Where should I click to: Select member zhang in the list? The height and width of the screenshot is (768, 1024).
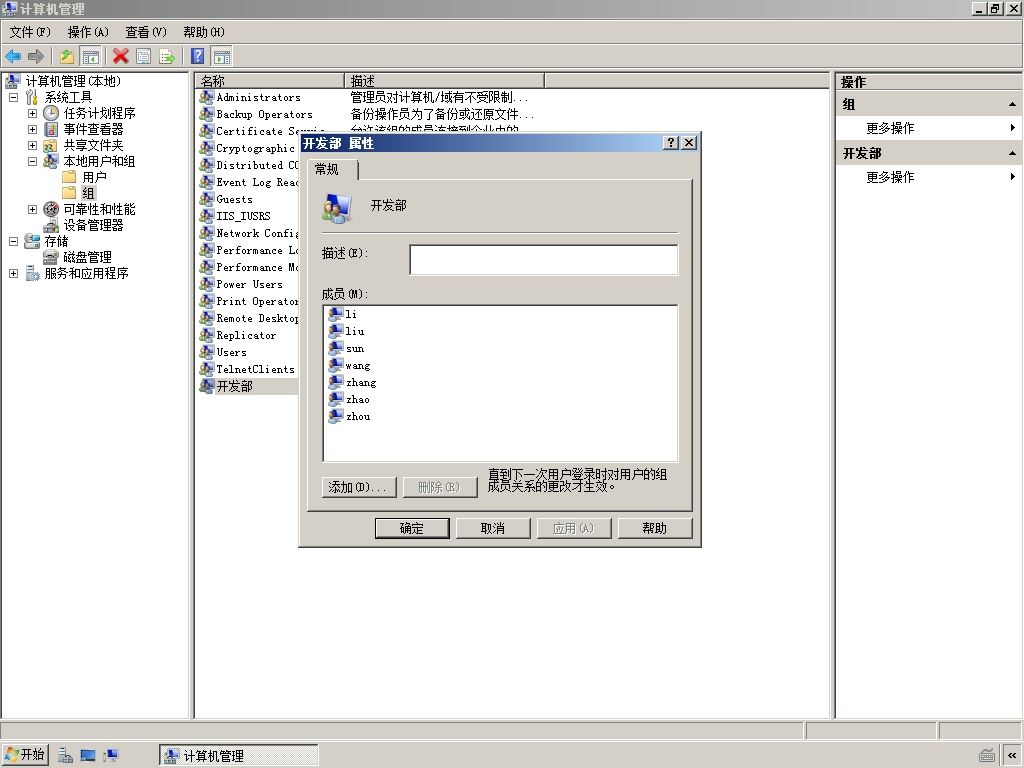361,383
